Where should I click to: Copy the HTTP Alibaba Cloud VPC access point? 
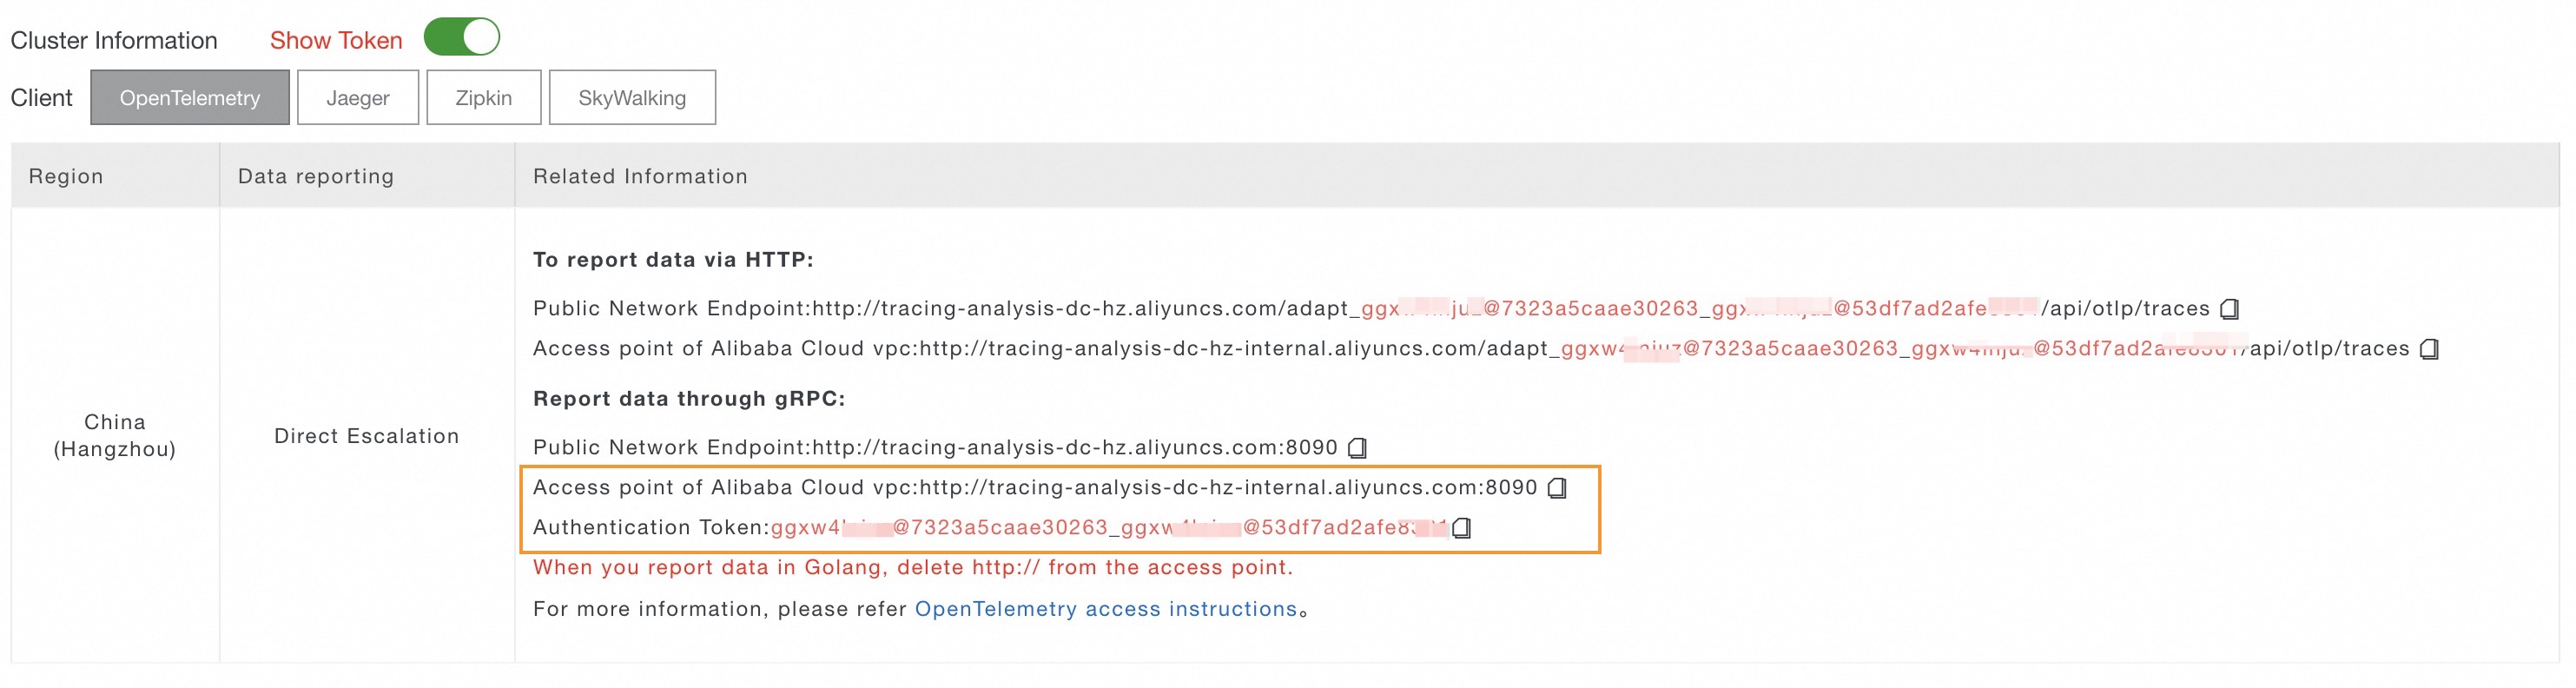pos(2429,349)
